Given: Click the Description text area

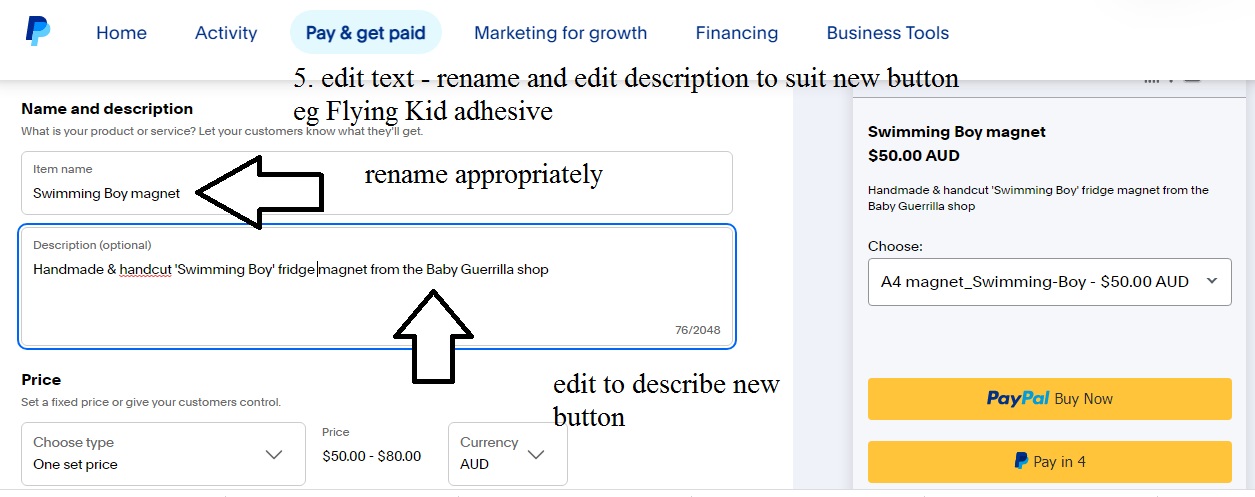Looking at the screenshot, I should click(x=378, y=287).
